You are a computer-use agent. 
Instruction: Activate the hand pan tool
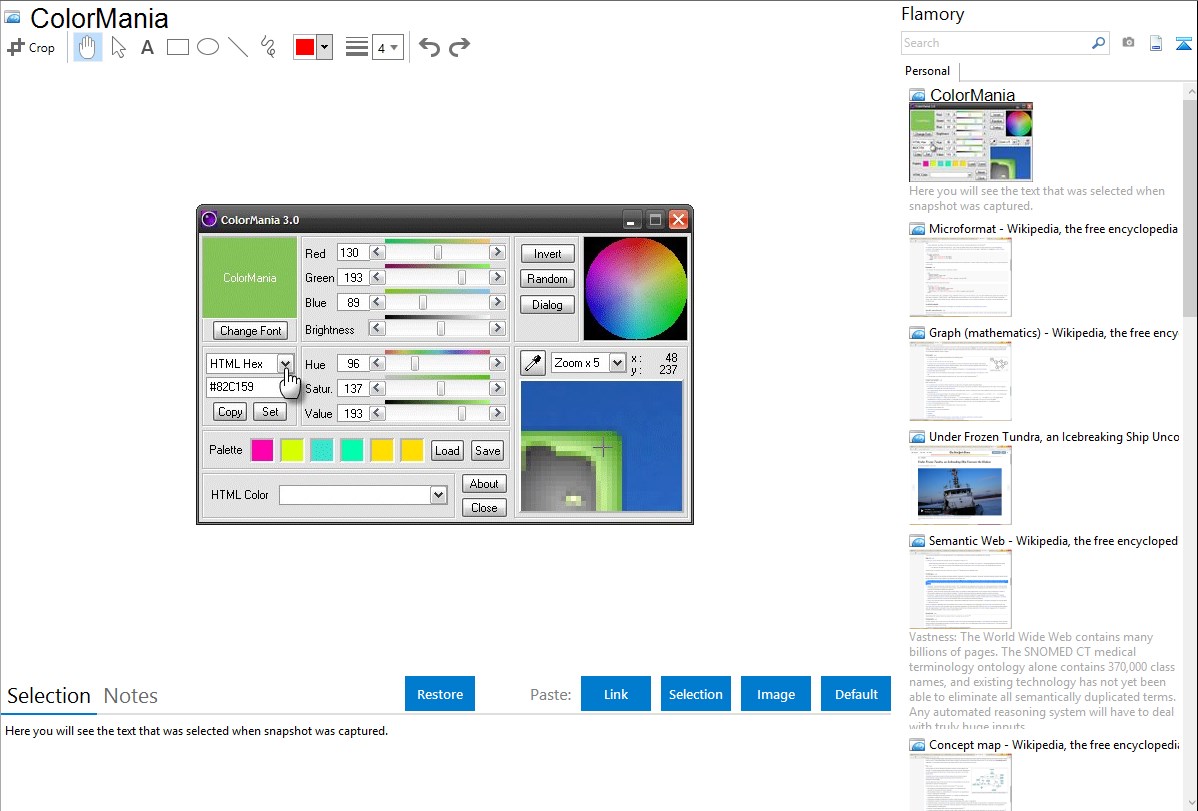pos(87,47)
